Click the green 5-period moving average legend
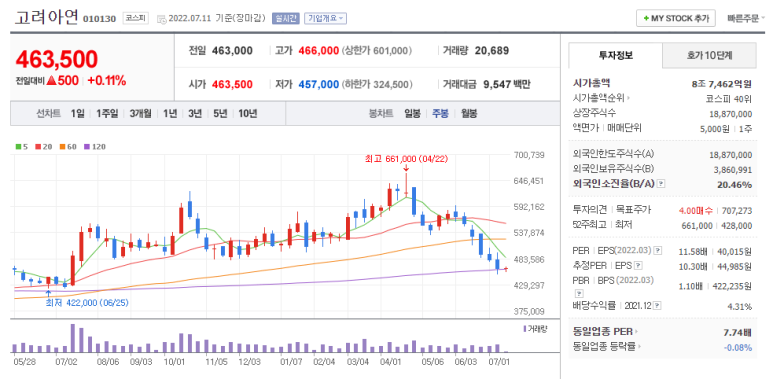This screenshot has height=379, width=773. pyautogui.click(x=22, y=146)
